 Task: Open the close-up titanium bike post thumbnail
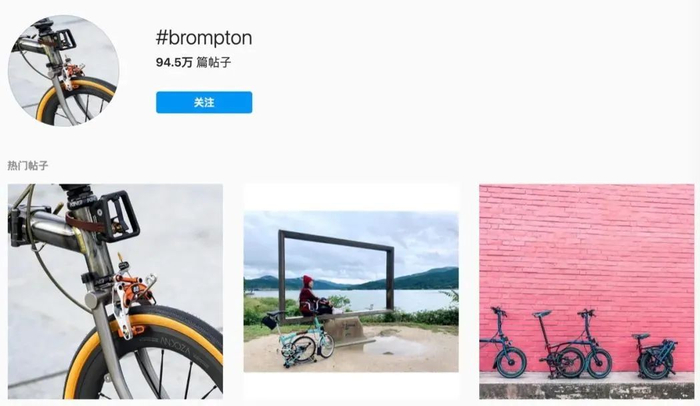[x=115, y=291]
